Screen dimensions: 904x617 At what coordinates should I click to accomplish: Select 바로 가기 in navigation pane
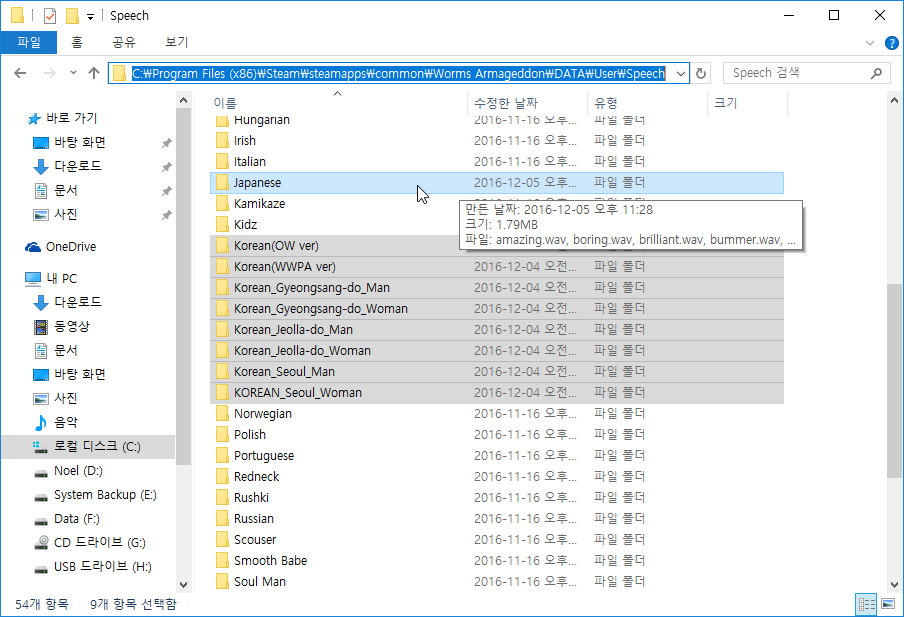tap(62, 118)
